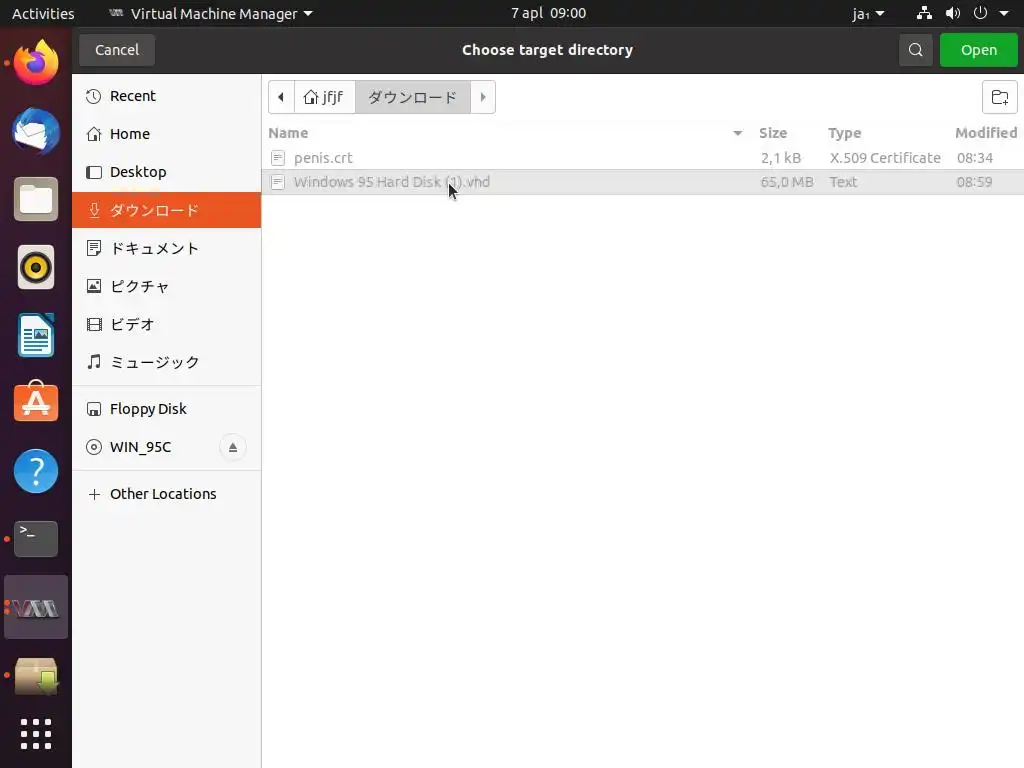Click the X.509 Certificate type cell

885,158
